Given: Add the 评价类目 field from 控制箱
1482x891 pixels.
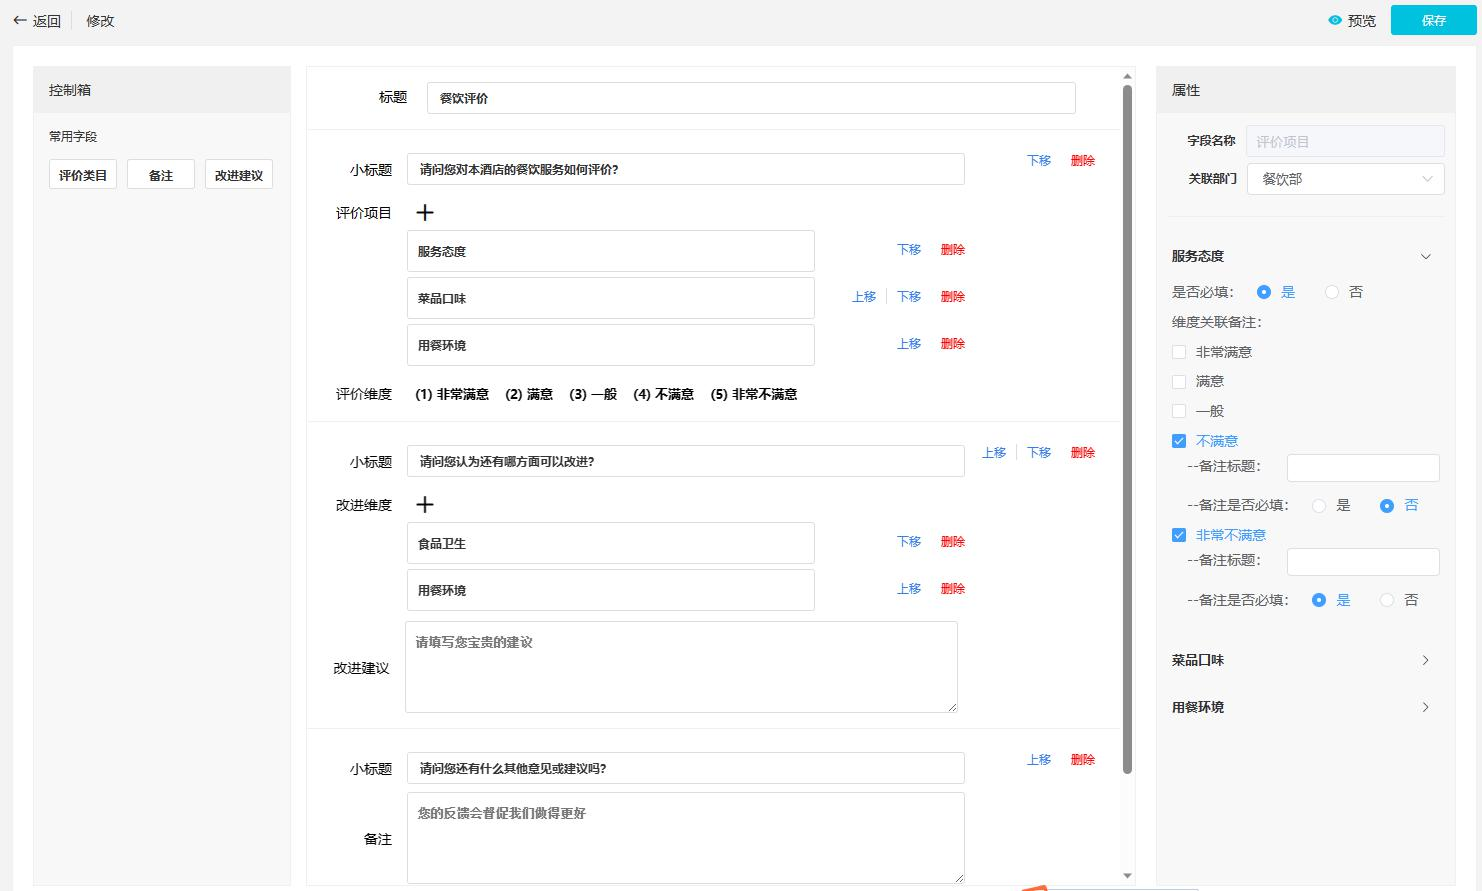Looking at the screenshot, I should 83,175.
